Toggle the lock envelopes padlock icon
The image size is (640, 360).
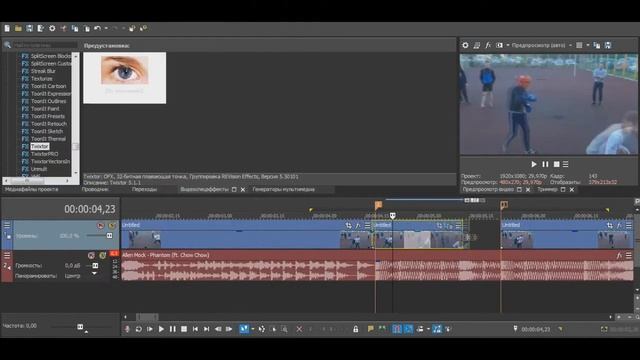[356, 329]
